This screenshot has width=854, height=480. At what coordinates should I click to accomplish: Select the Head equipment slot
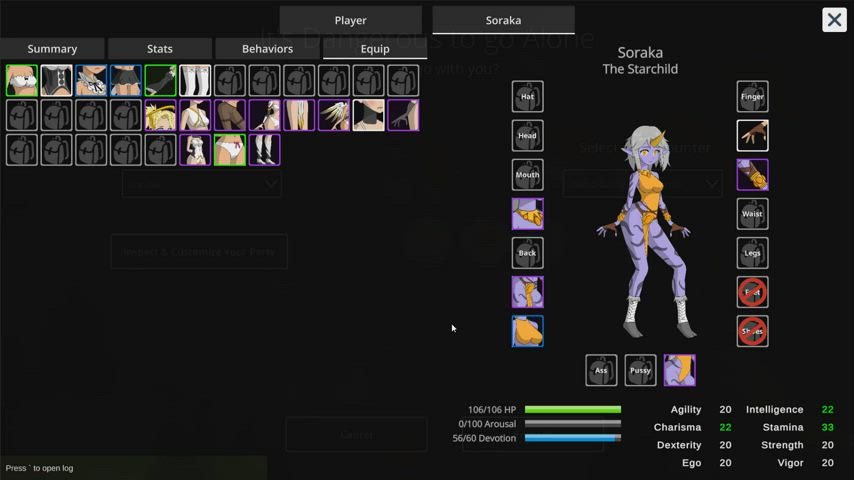[x=527, y=135]
